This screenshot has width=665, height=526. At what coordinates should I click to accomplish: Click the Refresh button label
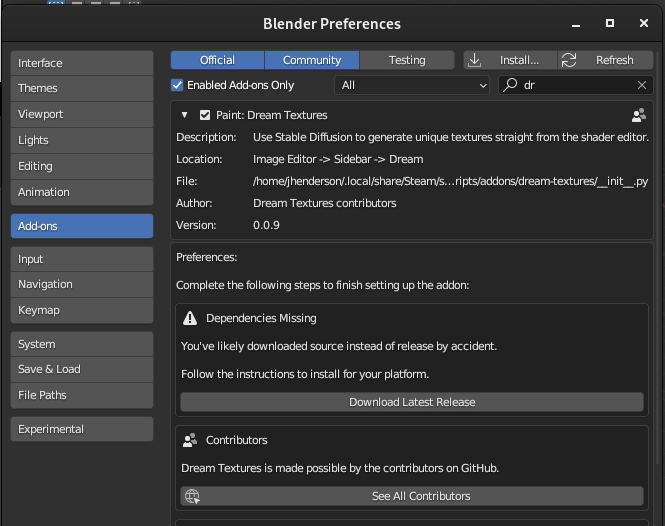(615, 60)
